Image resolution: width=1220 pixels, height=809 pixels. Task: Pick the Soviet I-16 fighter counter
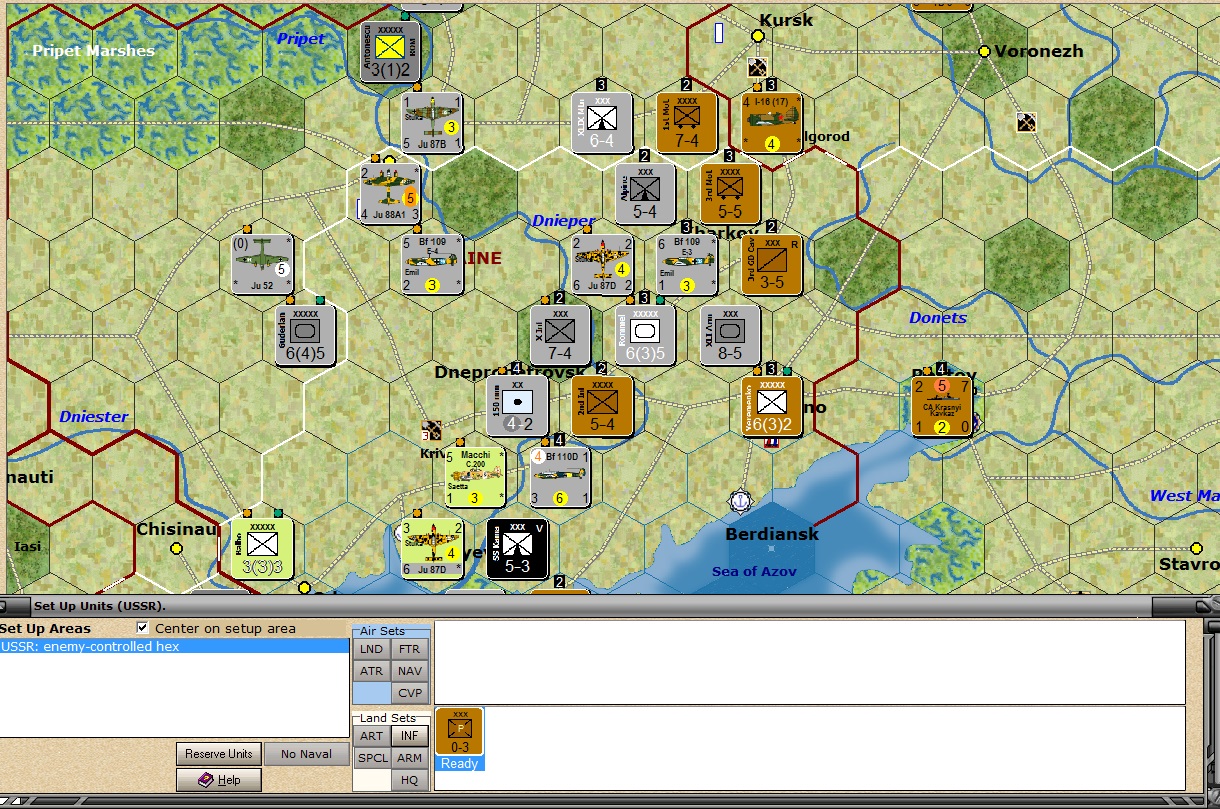click(772, 123)
